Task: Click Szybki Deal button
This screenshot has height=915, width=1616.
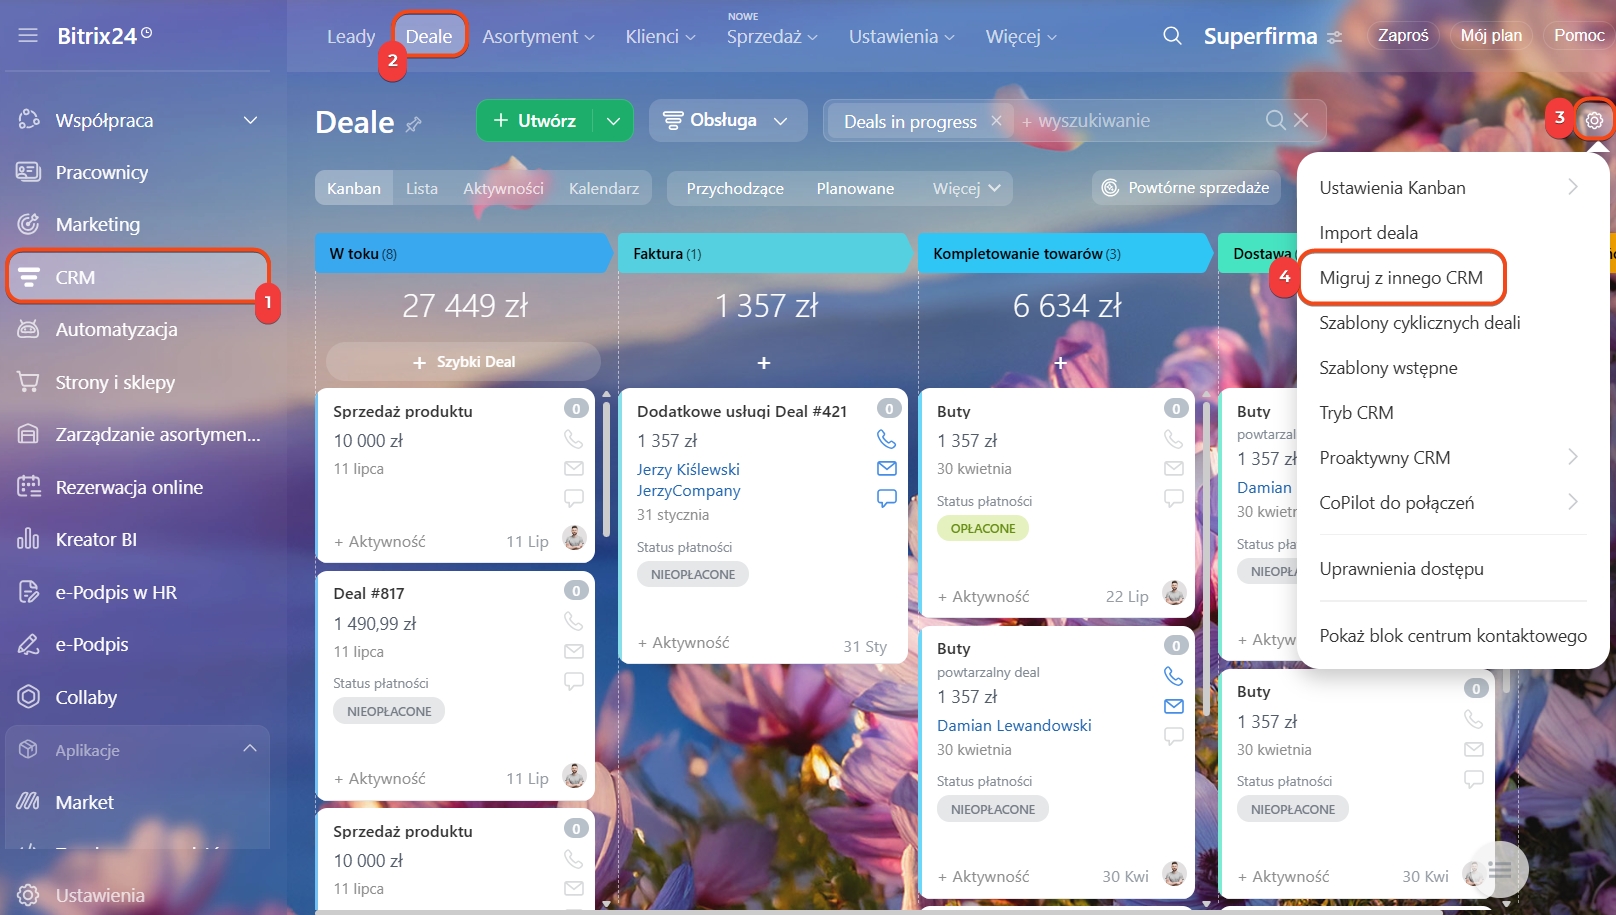Action: click(x=463, y=361)
